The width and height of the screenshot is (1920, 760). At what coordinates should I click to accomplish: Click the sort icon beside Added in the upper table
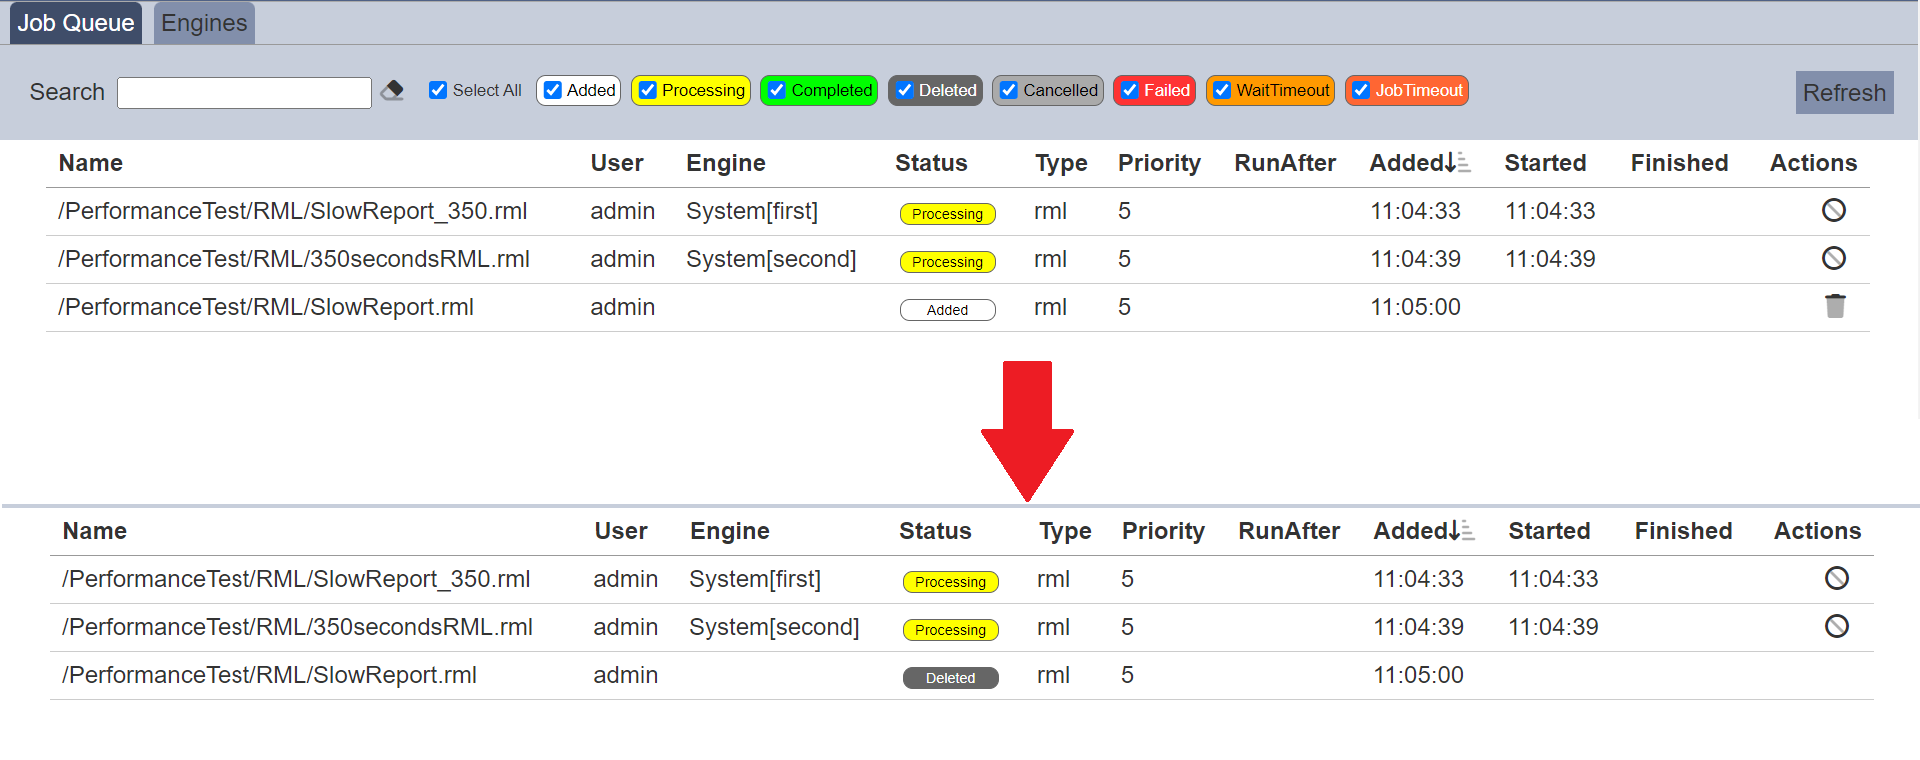point(1459,162)
